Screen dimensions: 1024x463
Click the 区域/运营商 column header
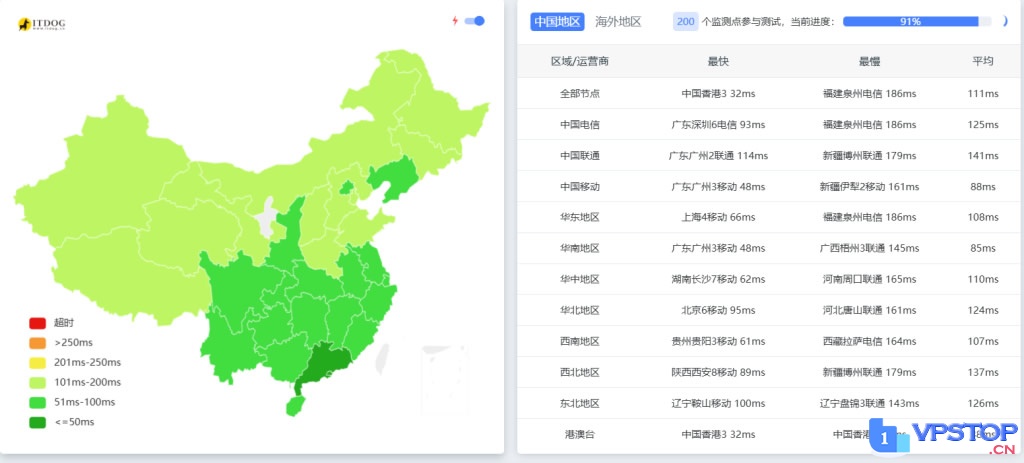click(580, 61)
